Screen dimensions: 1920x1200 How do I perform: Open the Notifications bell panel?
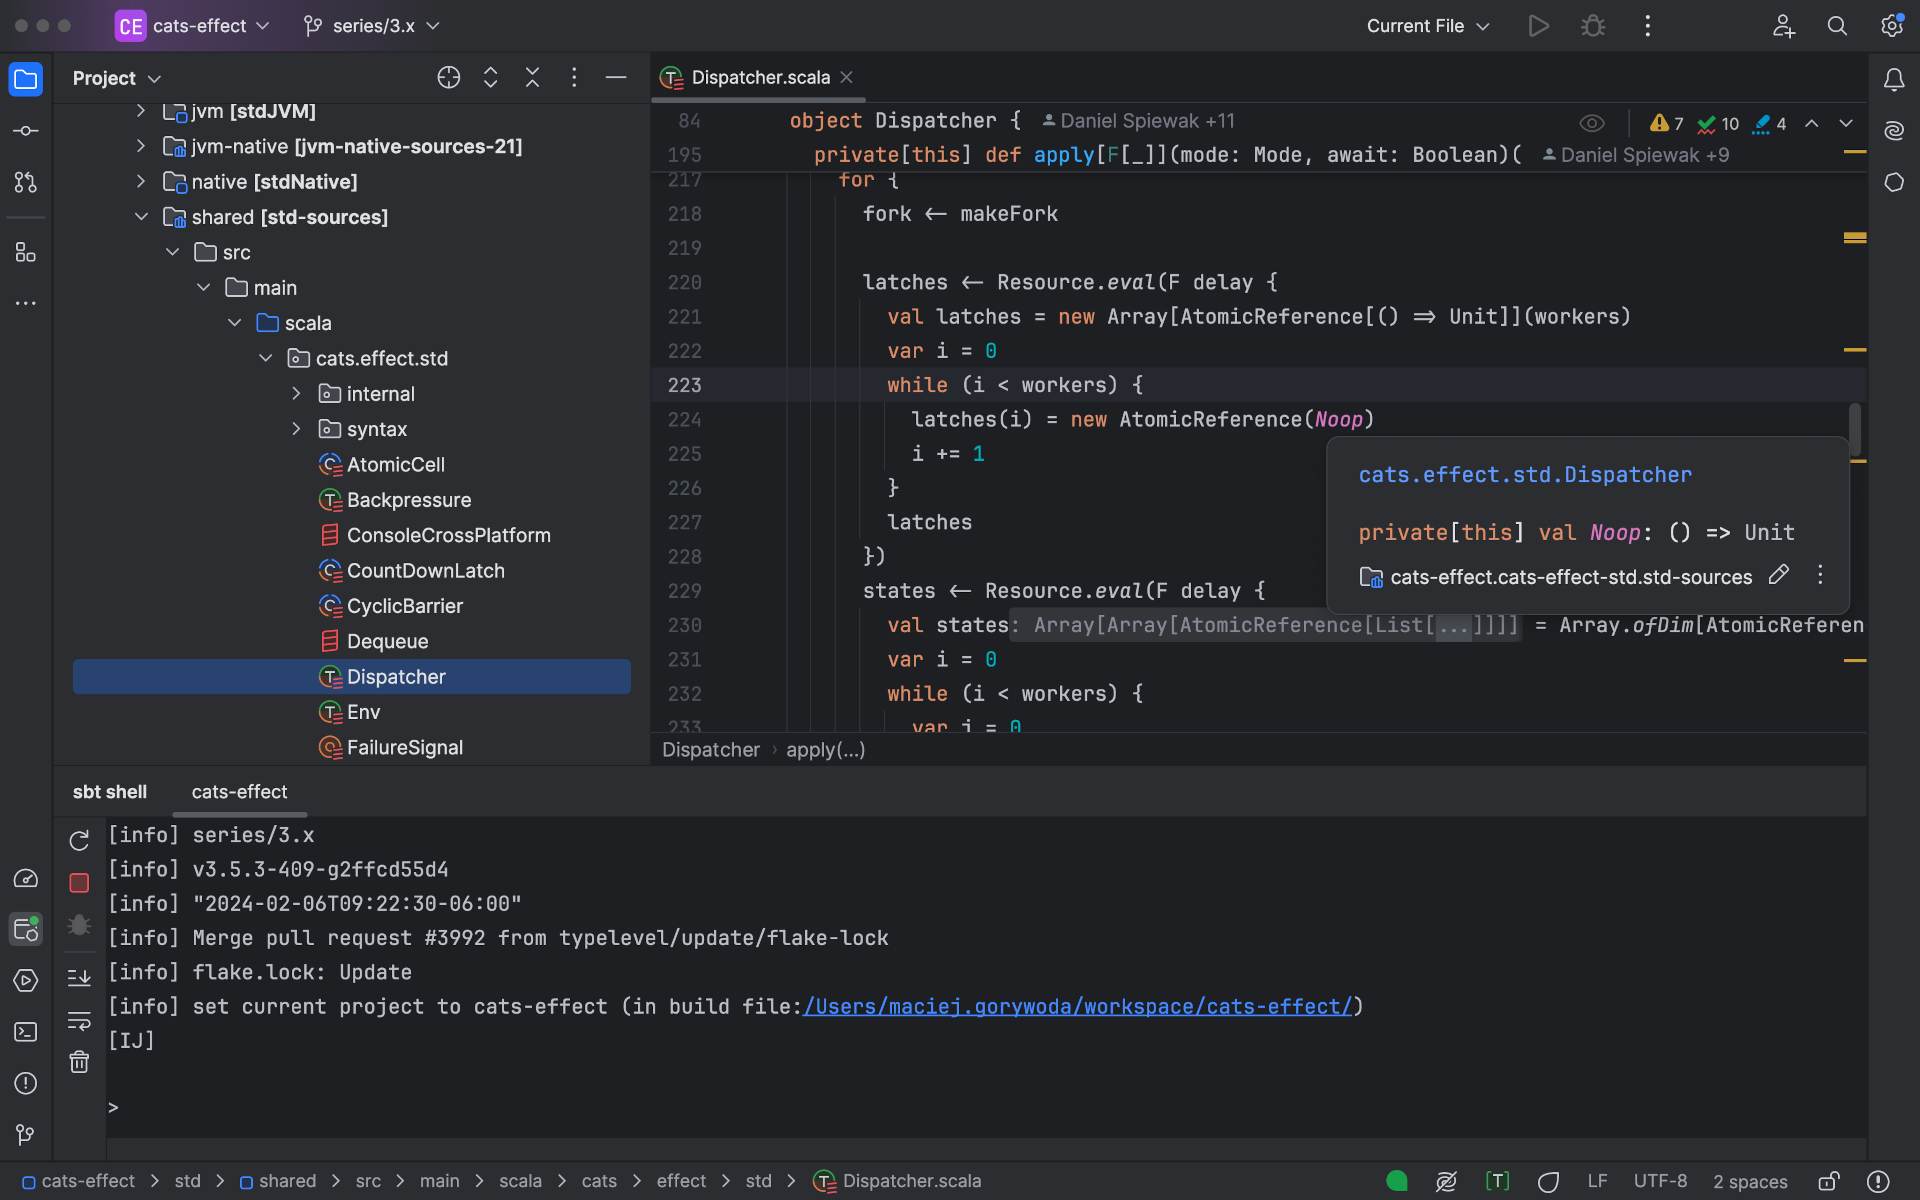[x=1894, y=79]
